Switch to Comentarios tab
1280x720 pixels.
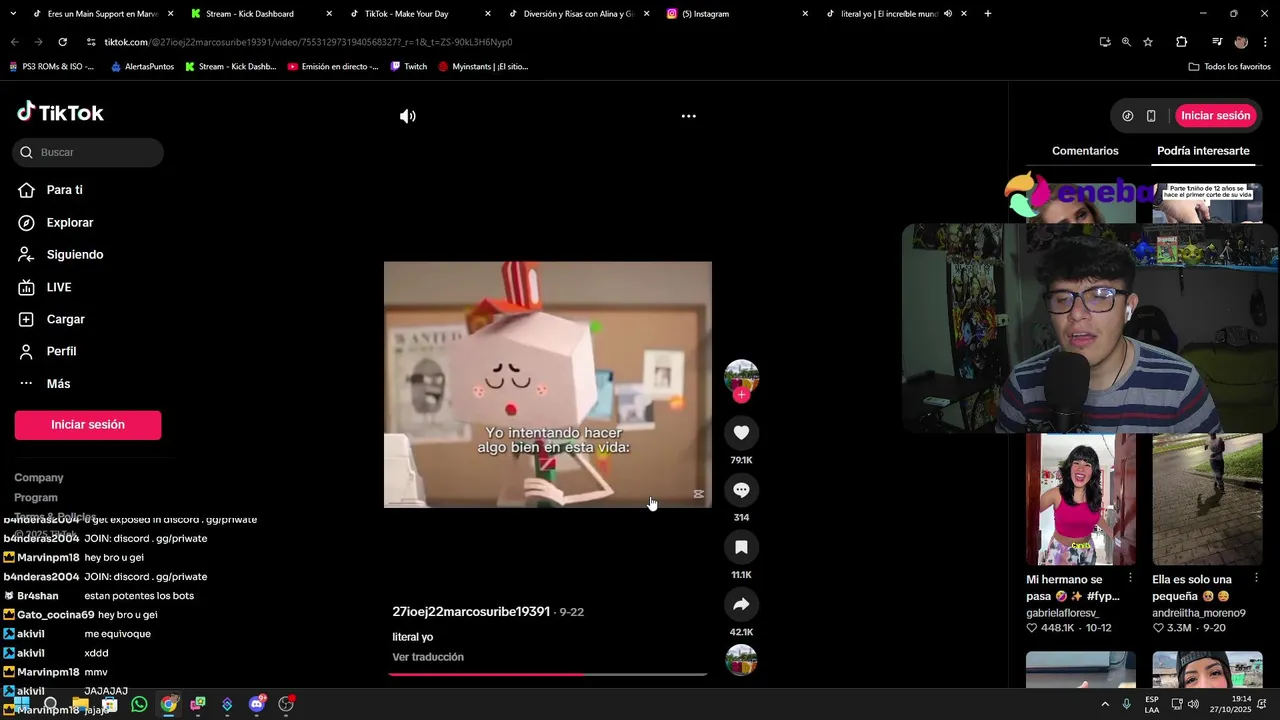click(x=1085, y=151)
